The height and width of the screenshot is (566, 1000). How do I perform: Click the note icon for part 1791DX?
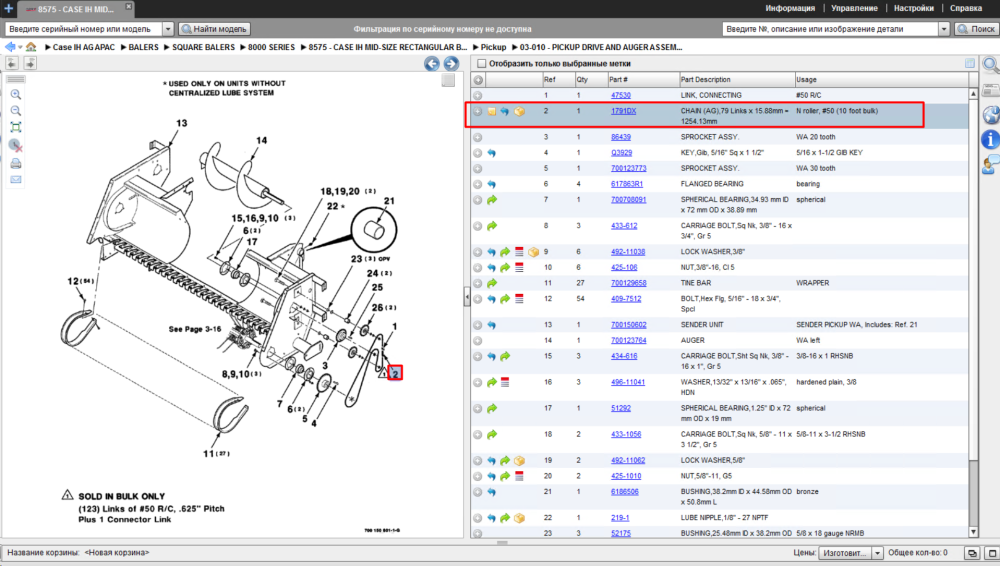tap(492, 112)
